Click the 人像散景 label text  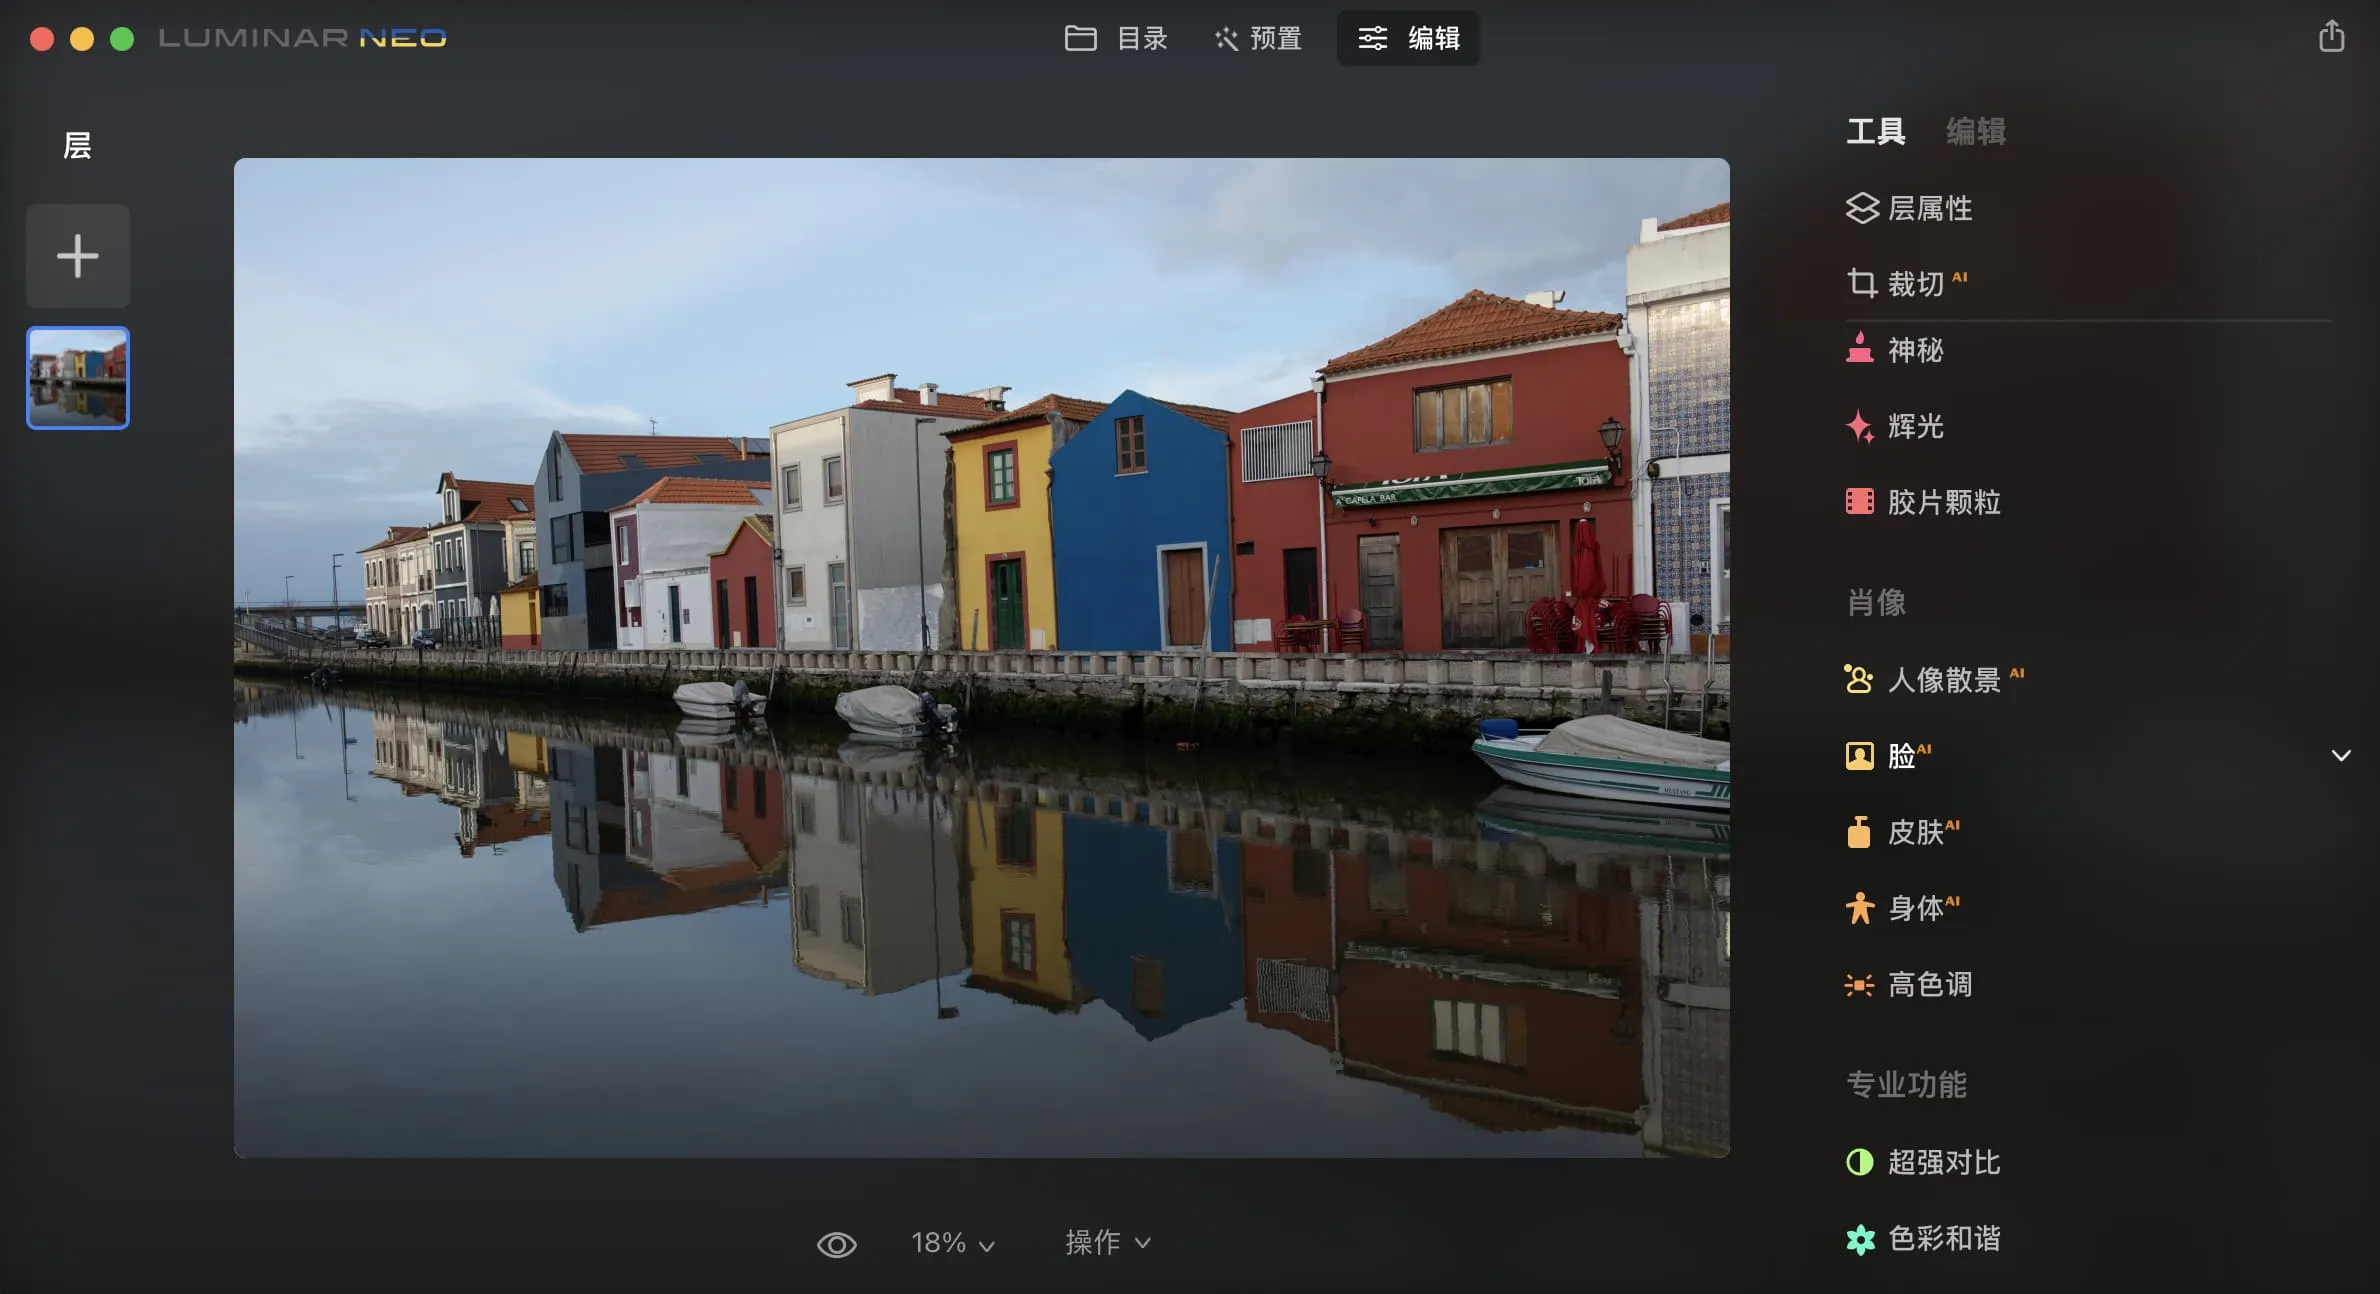point(1944,680)
